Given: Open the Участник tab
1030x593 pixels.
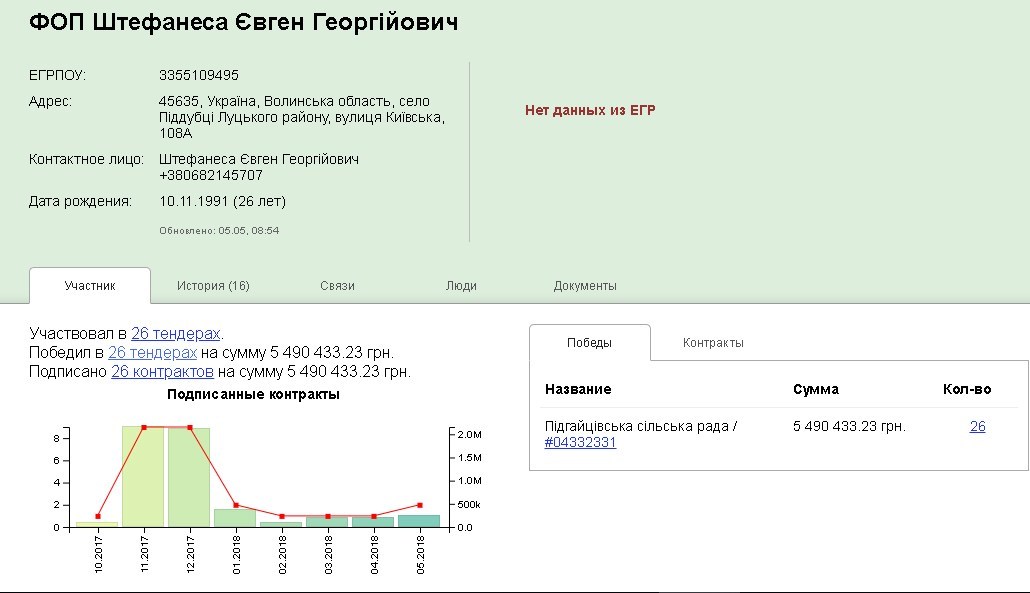Looking at the screenshot, I should (x=90, y=286).
